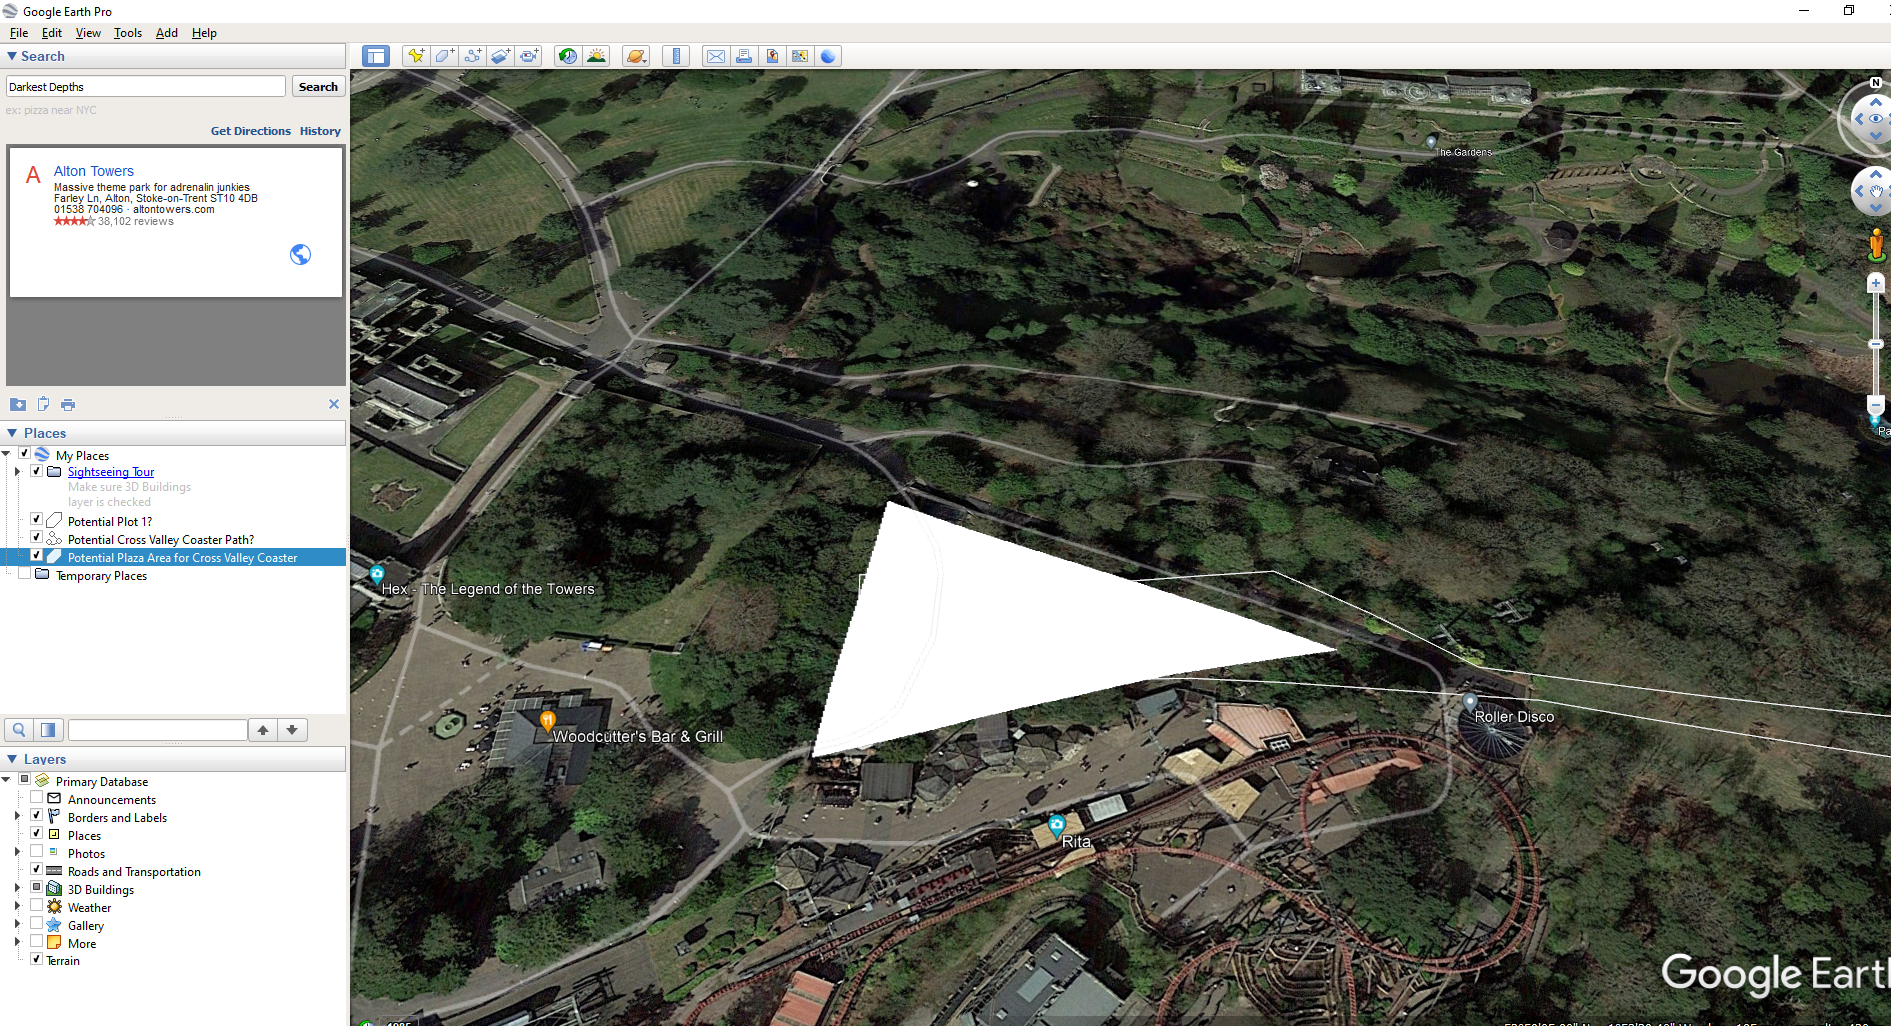Click Rita placemark icon on map
The width and height of the screenshot is (1891, 1026).
[x=1056, y=826]
